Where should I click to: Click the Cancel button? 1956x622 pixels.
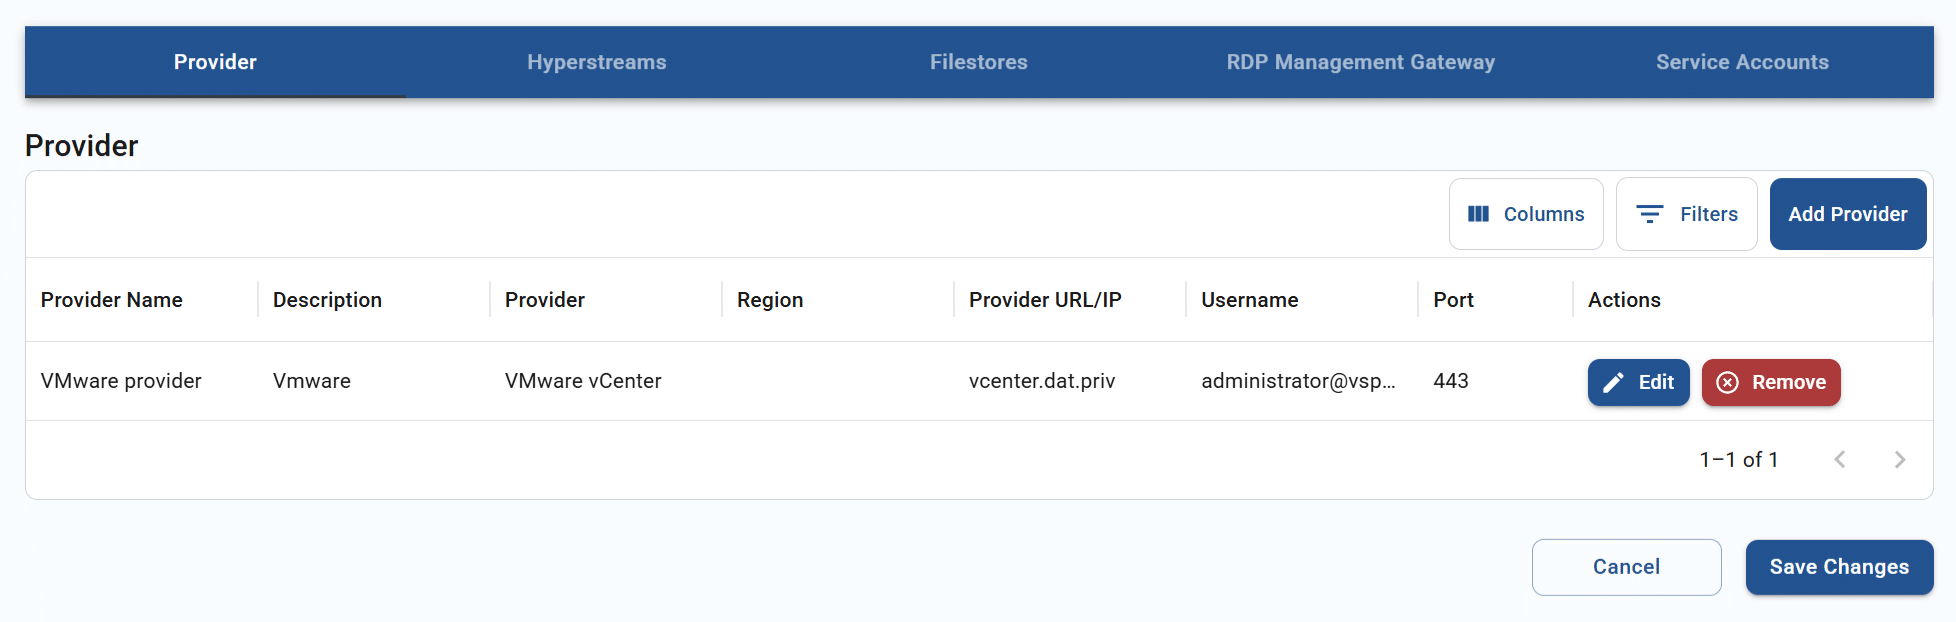click(1626, 567)
